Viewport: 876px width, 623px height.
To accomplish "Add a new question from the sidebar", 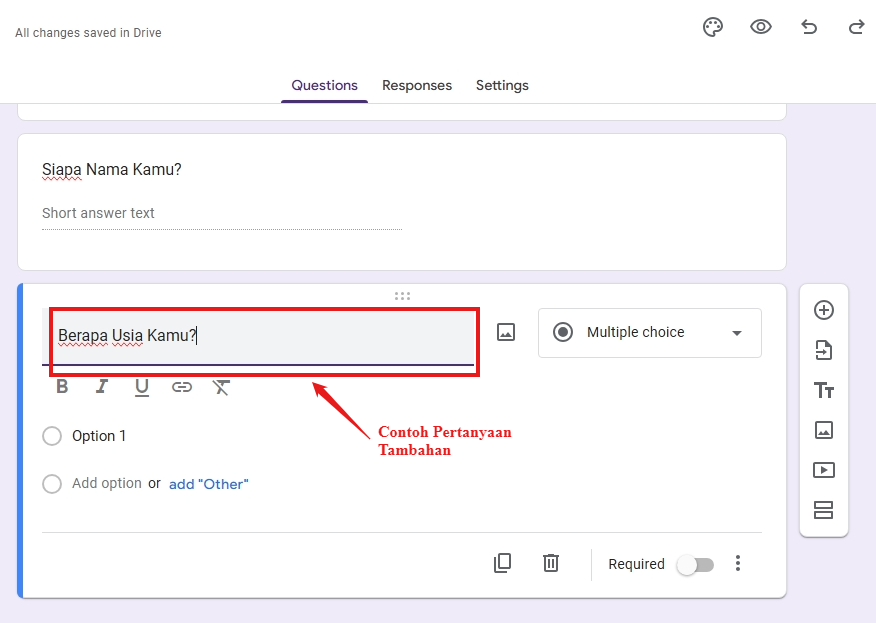I will [x=823, y=310].
